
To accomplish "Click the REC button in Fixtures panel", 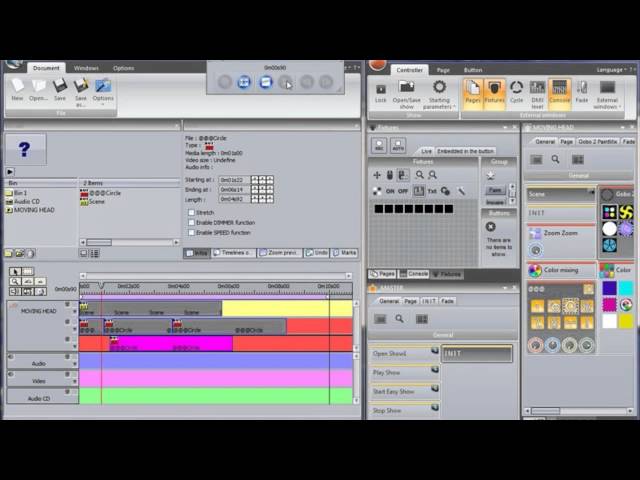I will coord(379,145).
